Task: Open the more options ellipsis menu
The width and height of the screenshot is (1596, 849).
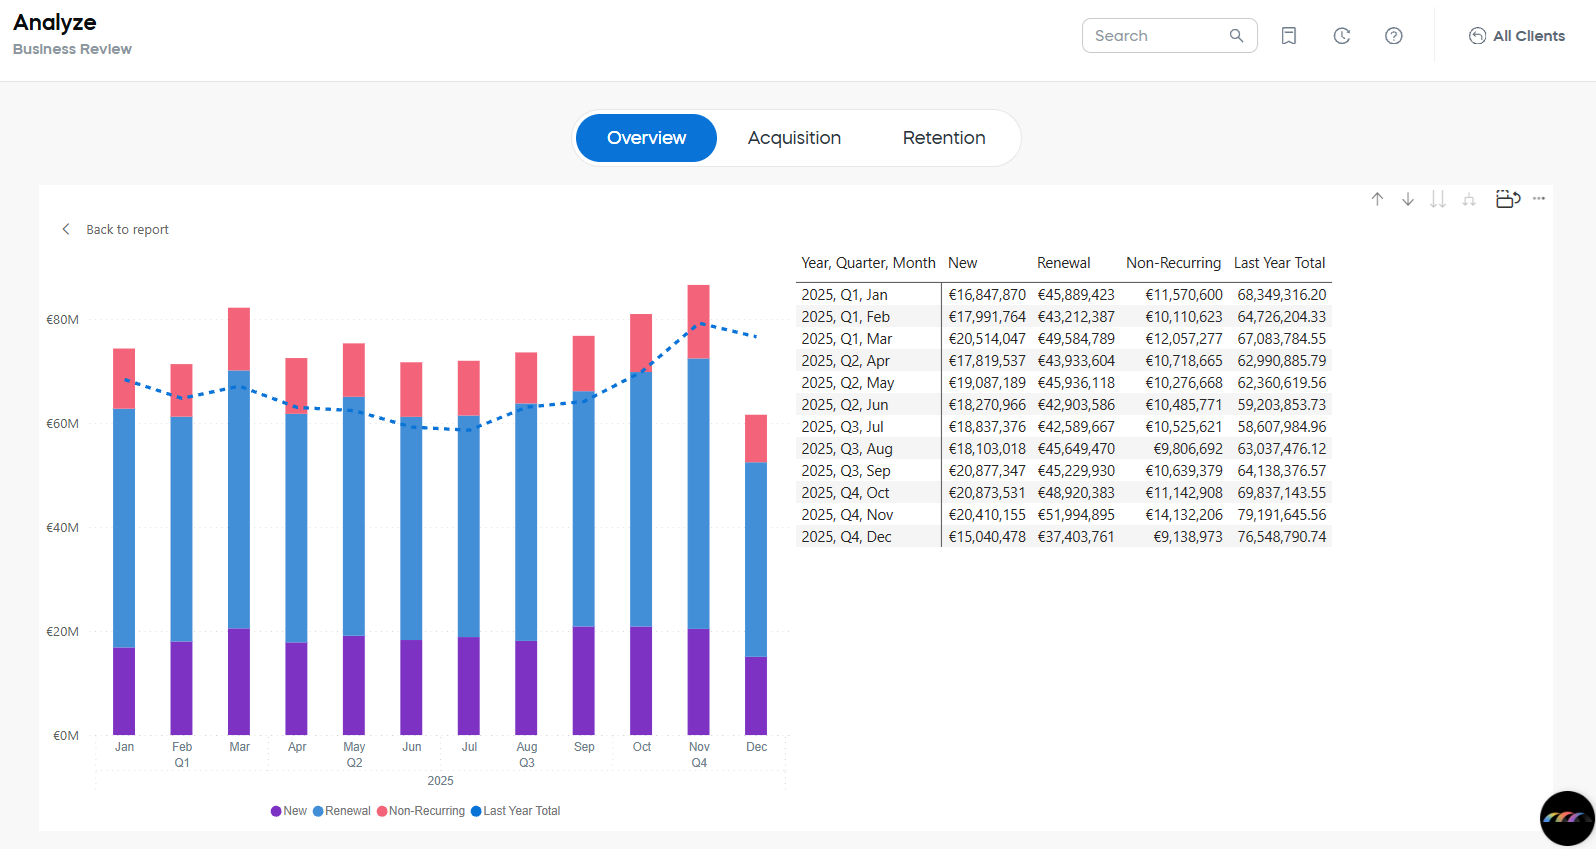Action: pyautogui.click(x=1539, y=199)
